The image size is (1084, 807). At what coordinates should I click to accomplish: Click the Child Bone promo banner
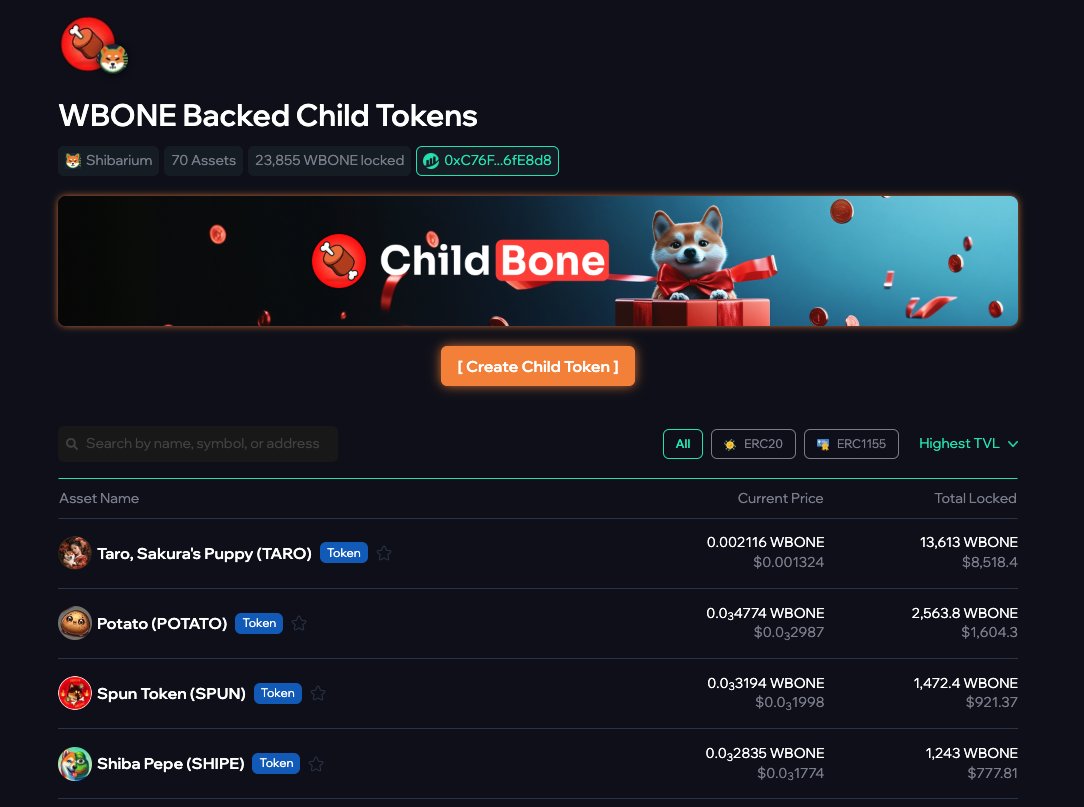tap(538, 261)
